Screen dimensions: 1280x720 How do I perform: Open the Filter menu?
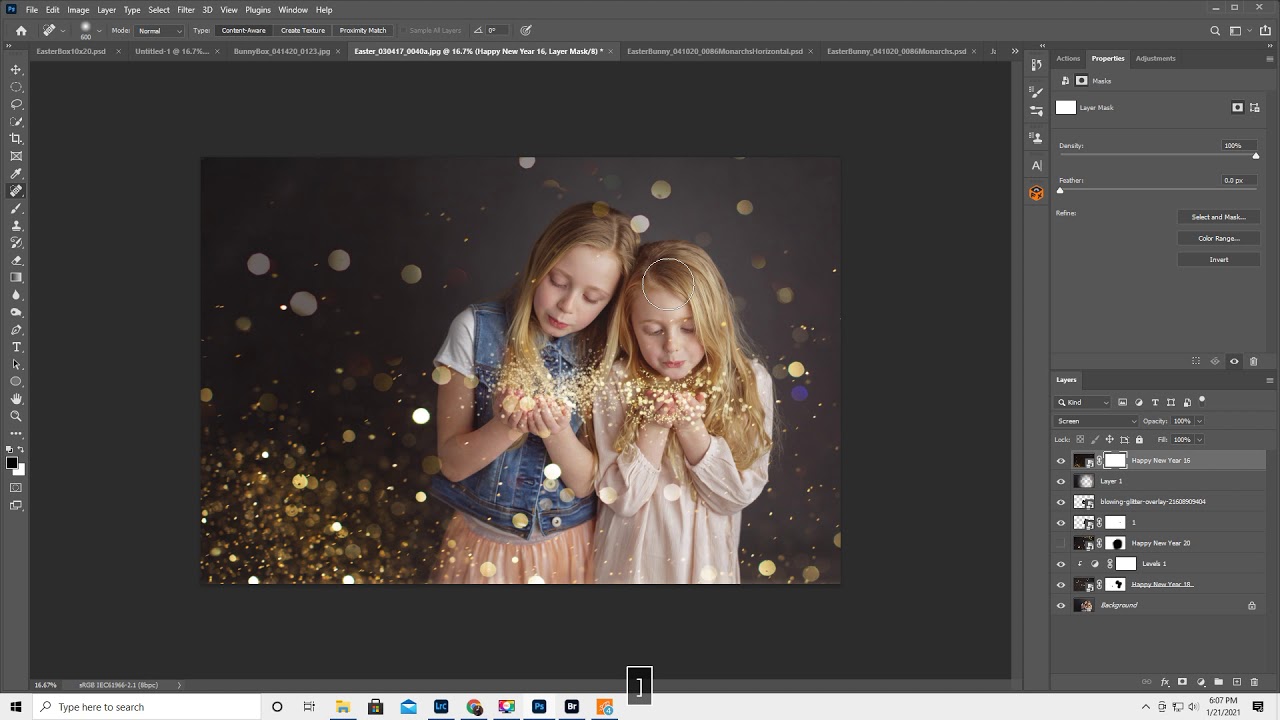click(186, 10)
